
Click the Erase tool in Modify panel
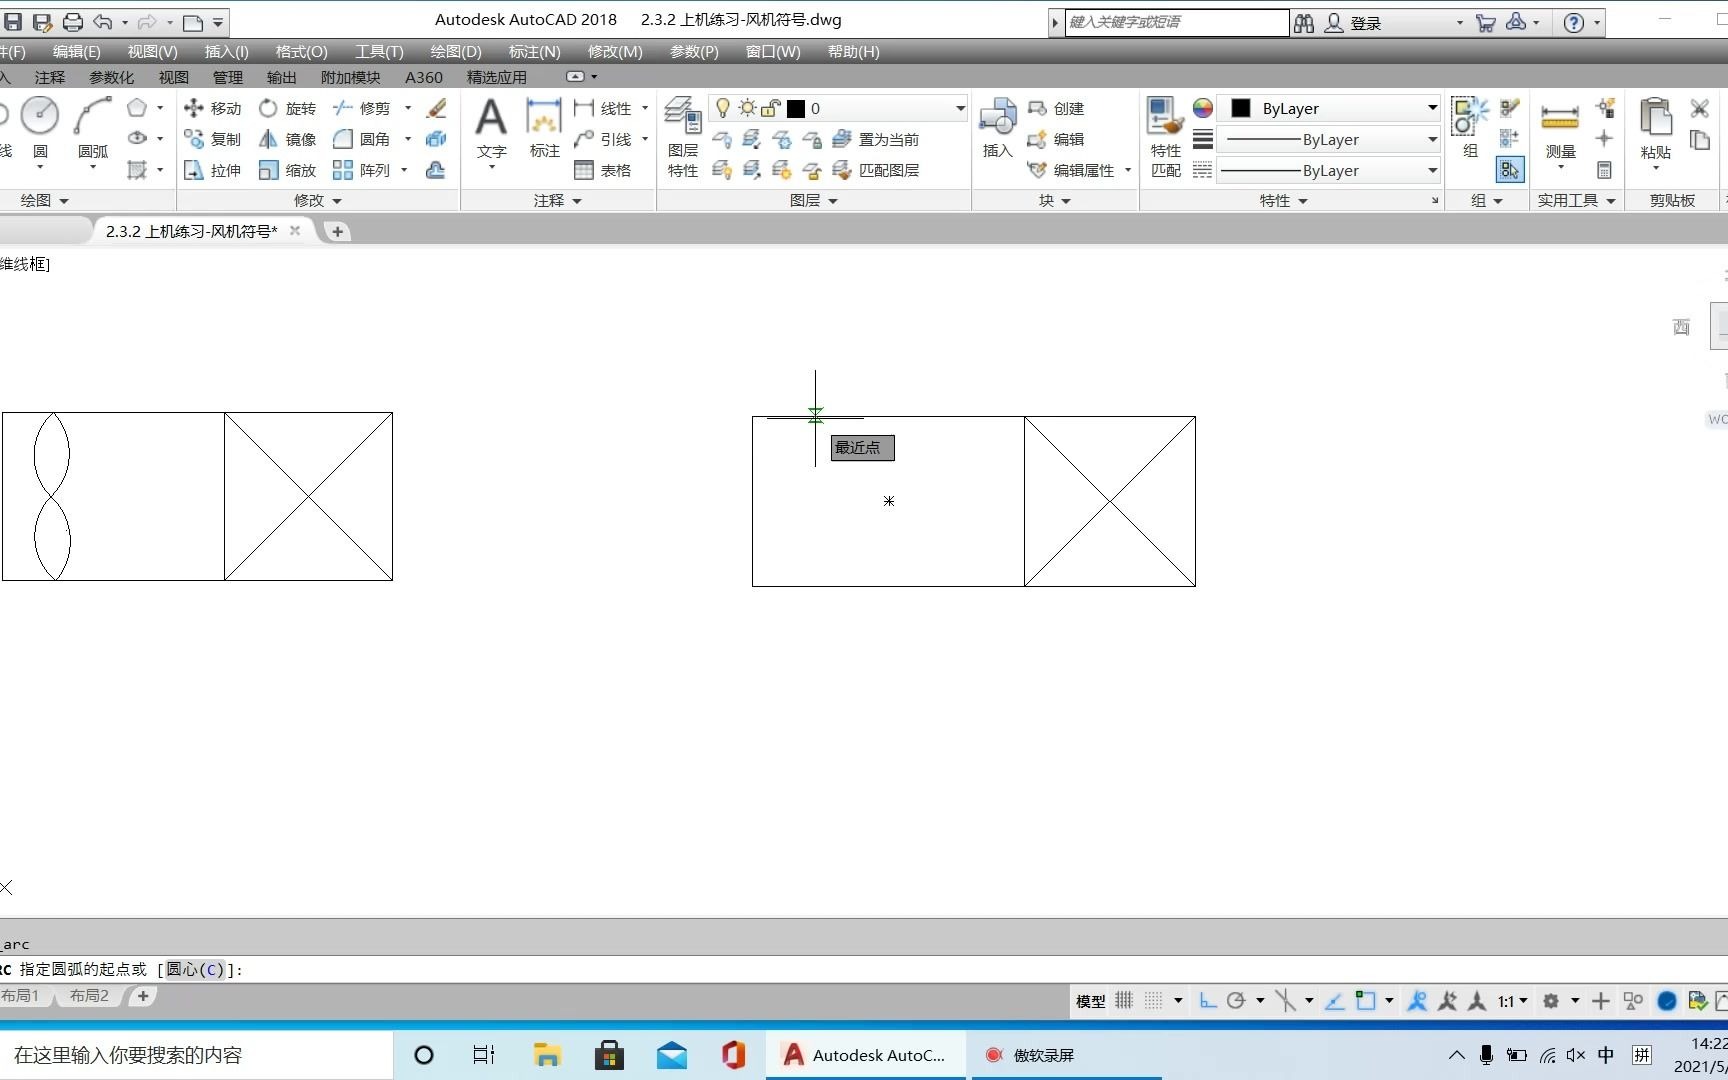pyautogui.click(x=436, y=108)
